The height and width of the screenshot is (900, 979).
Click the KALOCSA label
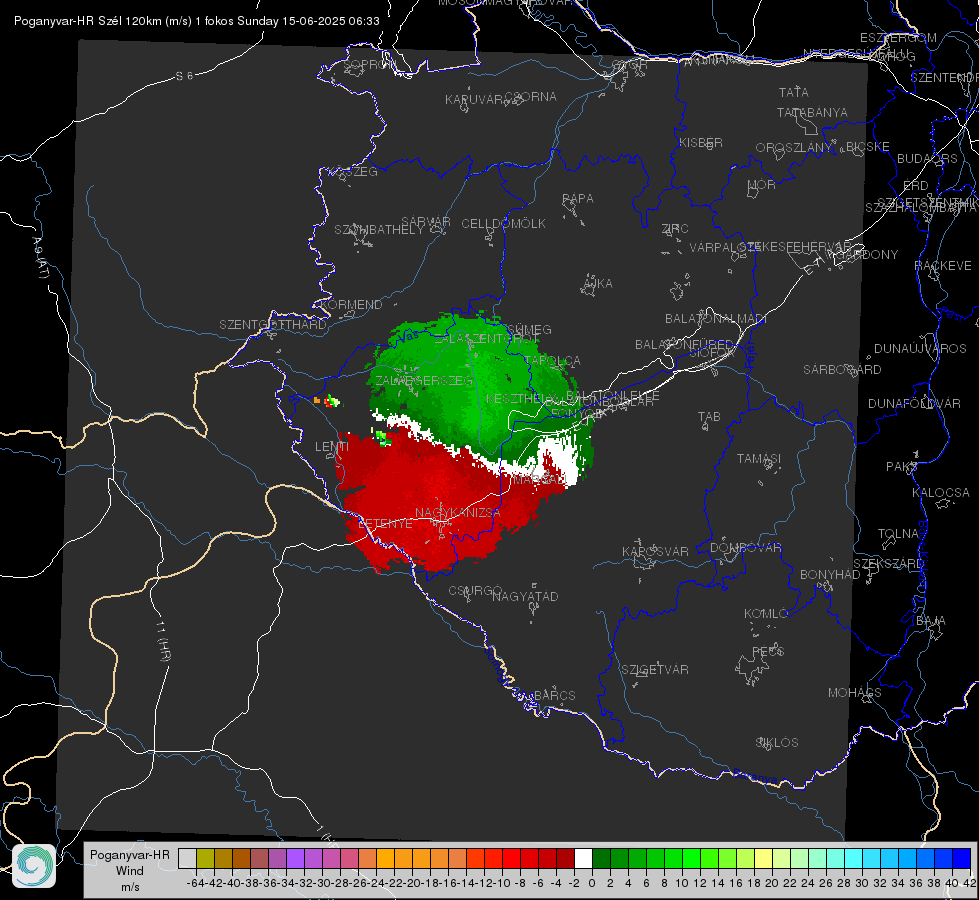tap(940, 493)
